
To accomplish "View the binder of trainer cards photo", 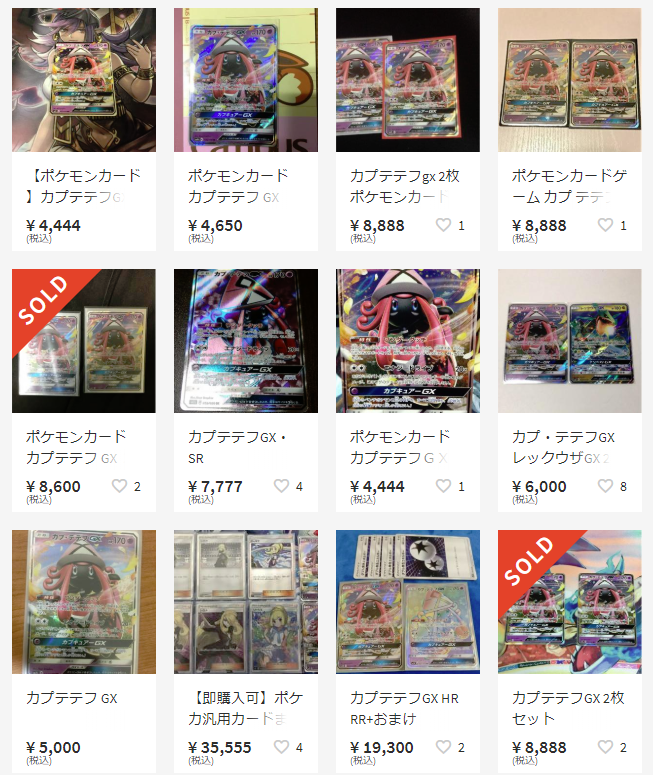I will [x=246, y=602].
